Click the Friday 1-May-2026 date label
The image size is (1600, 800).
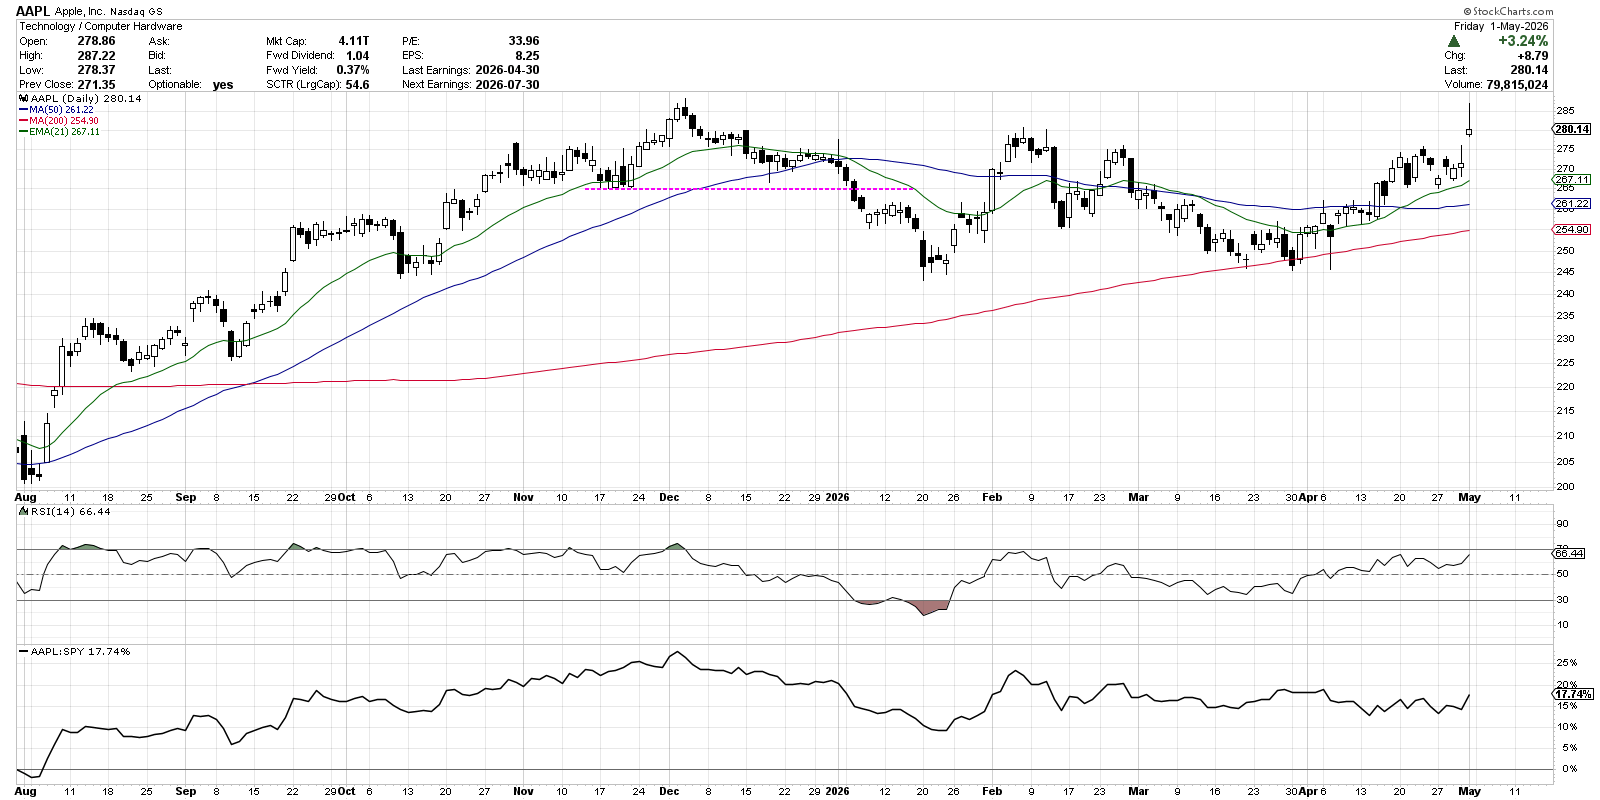[x=1501, y=26]
